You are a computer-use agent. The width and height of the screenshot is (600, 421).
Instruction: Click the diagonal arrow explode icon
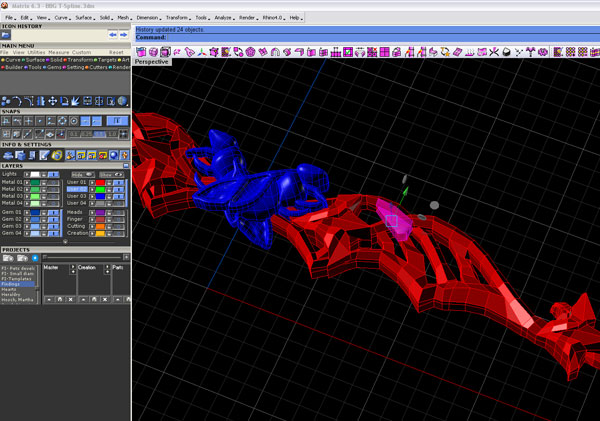click(76, 101)
